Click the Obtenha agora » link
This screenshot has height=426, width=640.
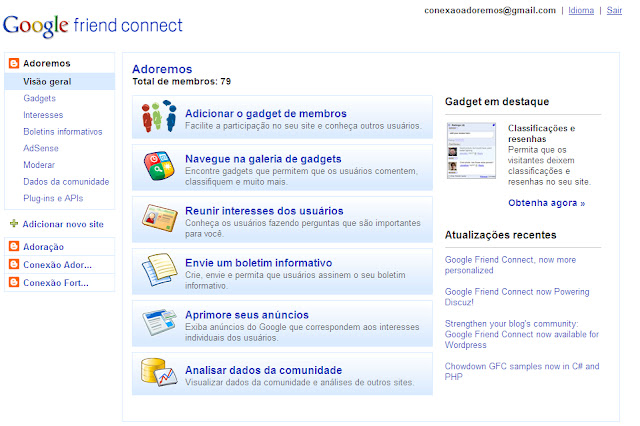[547, 203]
